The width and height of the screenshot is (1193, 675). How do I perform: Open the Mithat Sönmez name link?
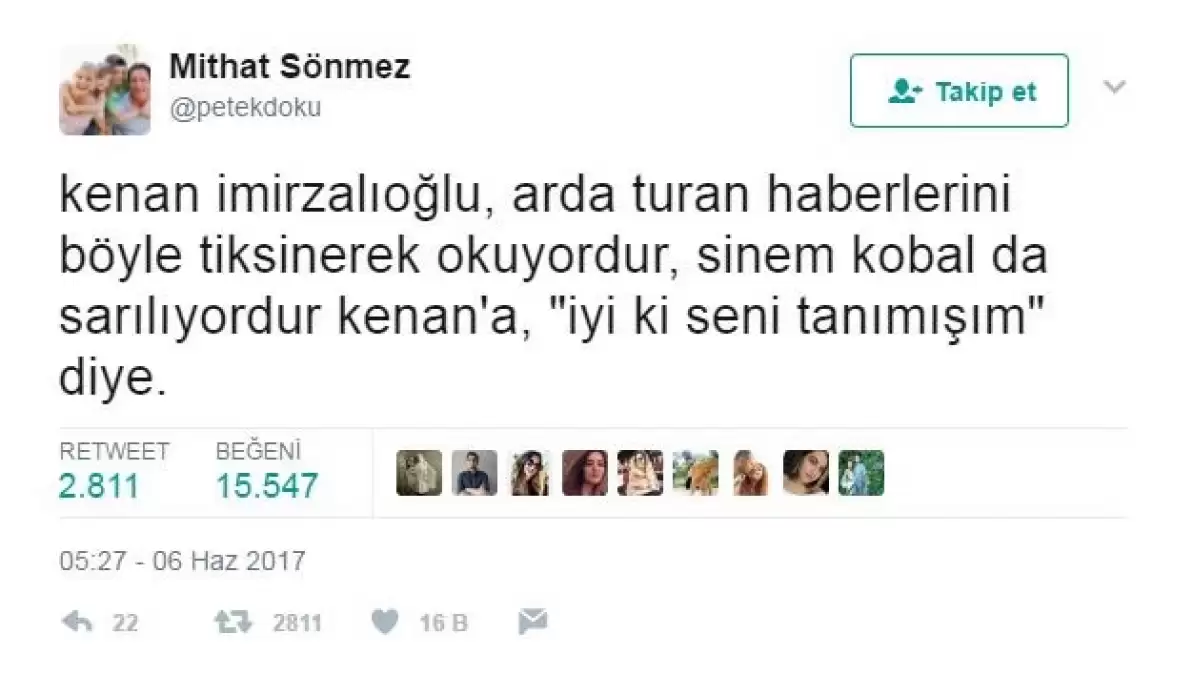coord(289,66)
